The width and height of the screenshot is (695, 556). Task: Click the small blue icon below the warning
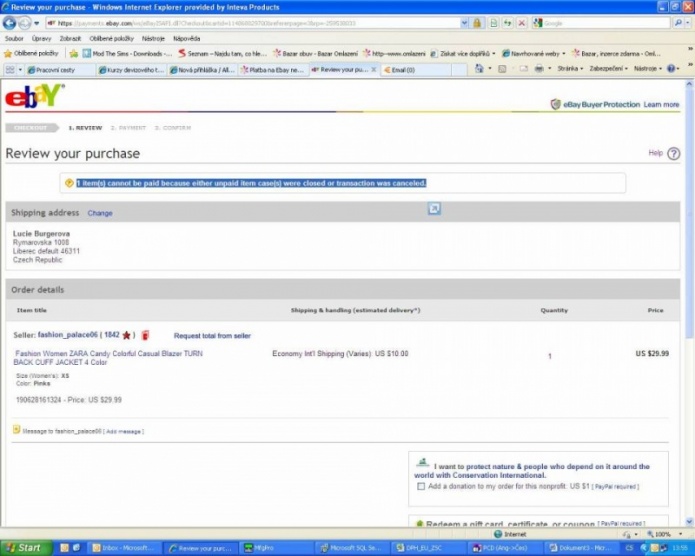pyautogui.click(x=434, y=208)
